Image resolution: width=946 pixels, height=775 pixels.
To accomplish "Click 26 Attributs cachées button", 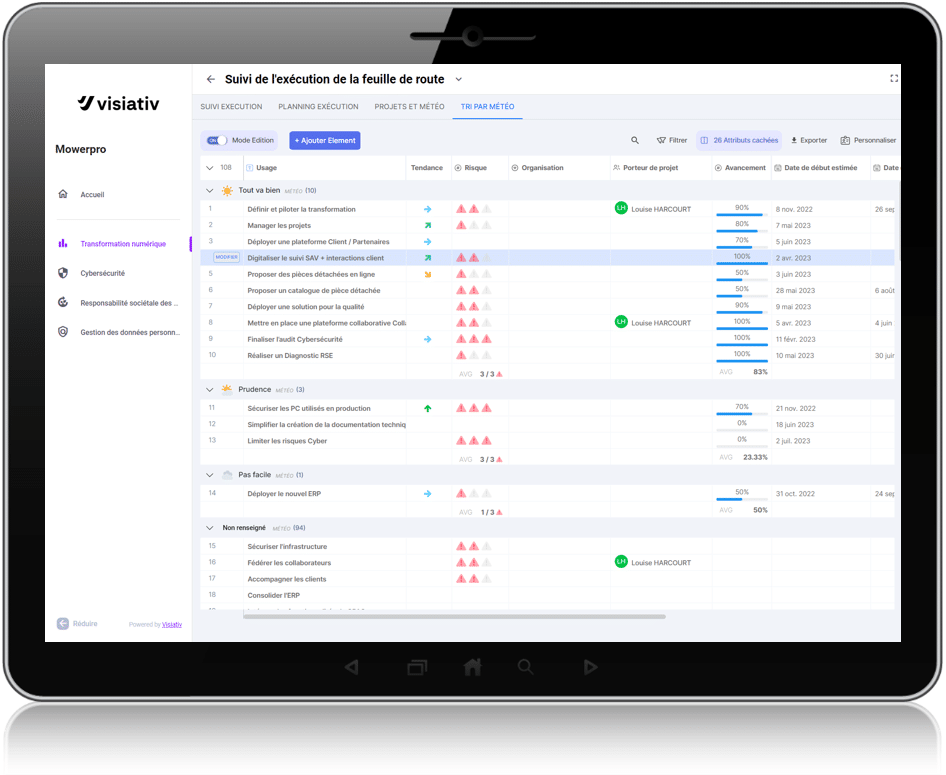I will click(x=739, y=141).
